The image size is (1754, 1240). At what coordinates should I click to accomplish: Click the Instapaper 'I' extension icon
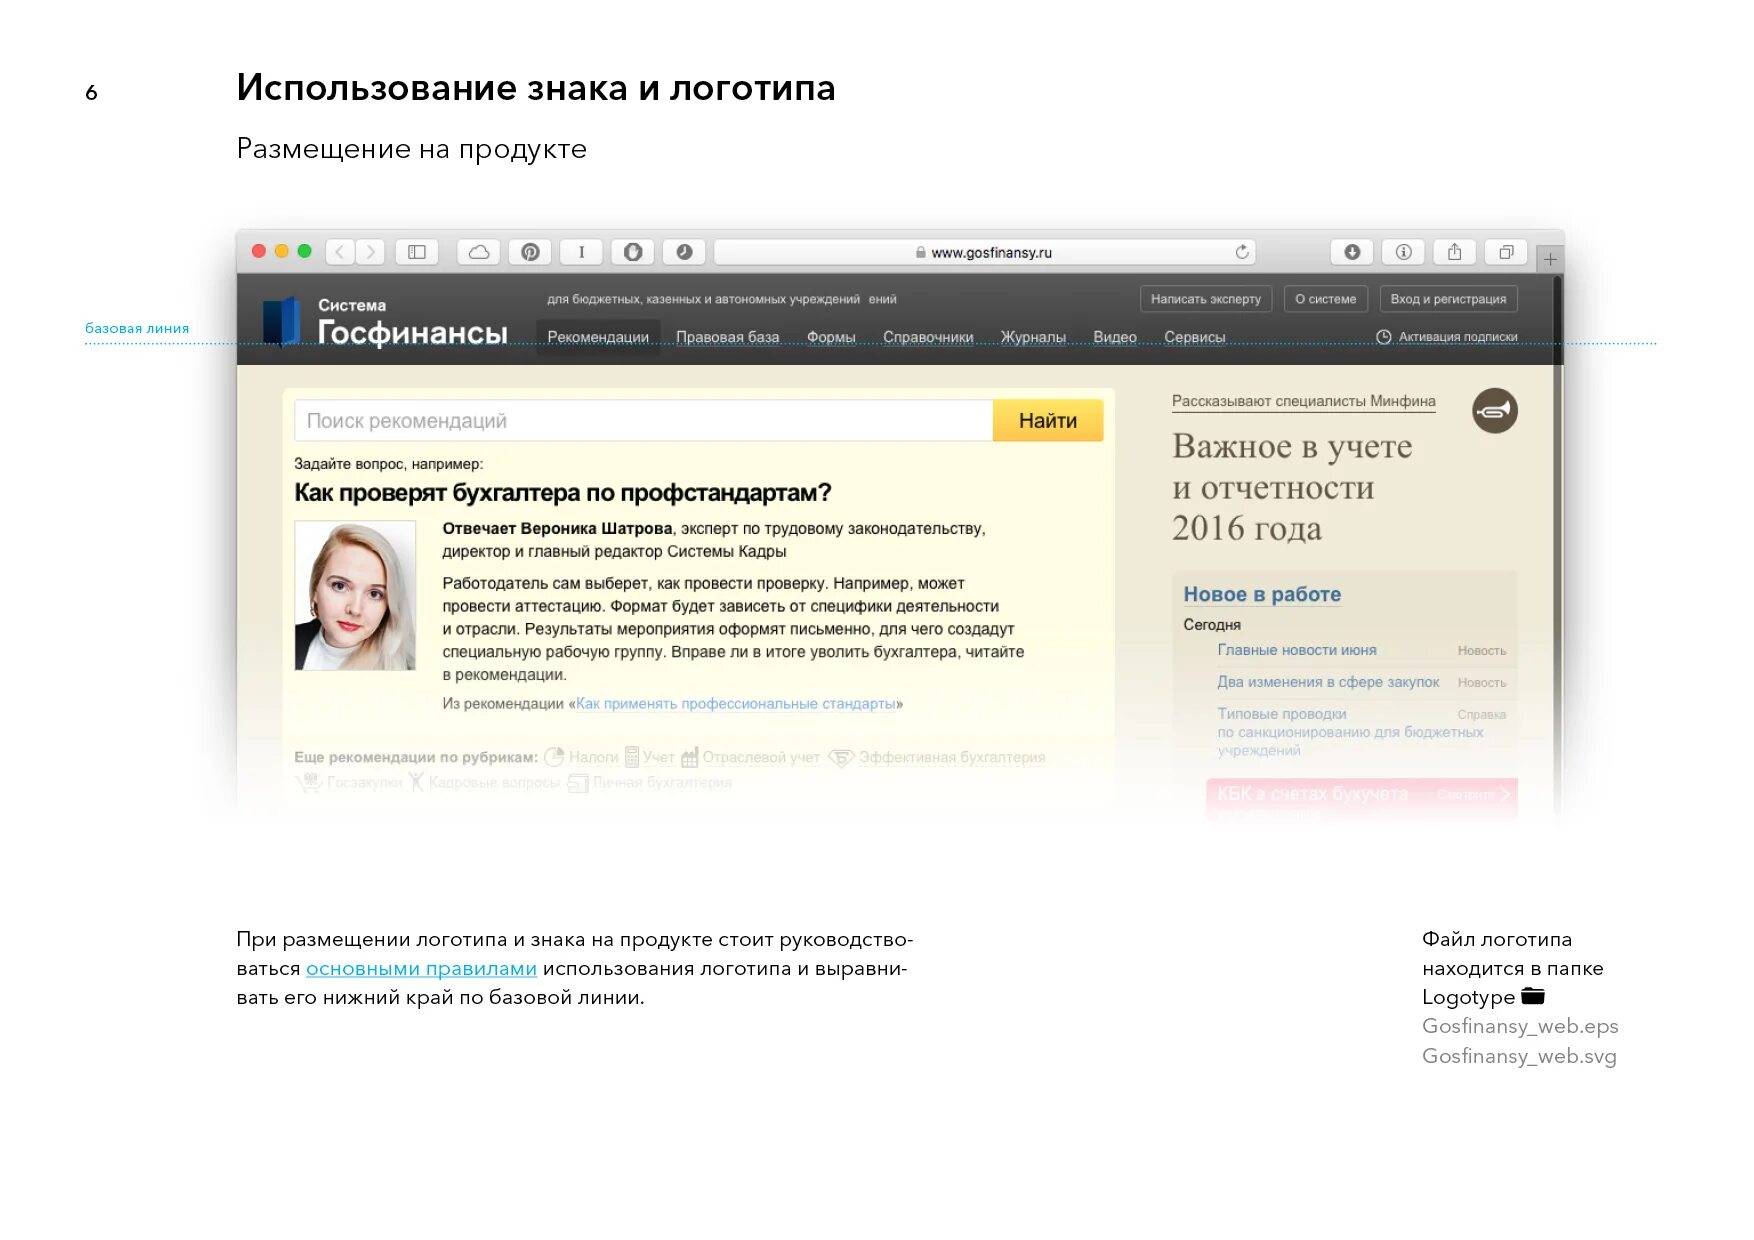pyautogui.click(x=581, y=252)
